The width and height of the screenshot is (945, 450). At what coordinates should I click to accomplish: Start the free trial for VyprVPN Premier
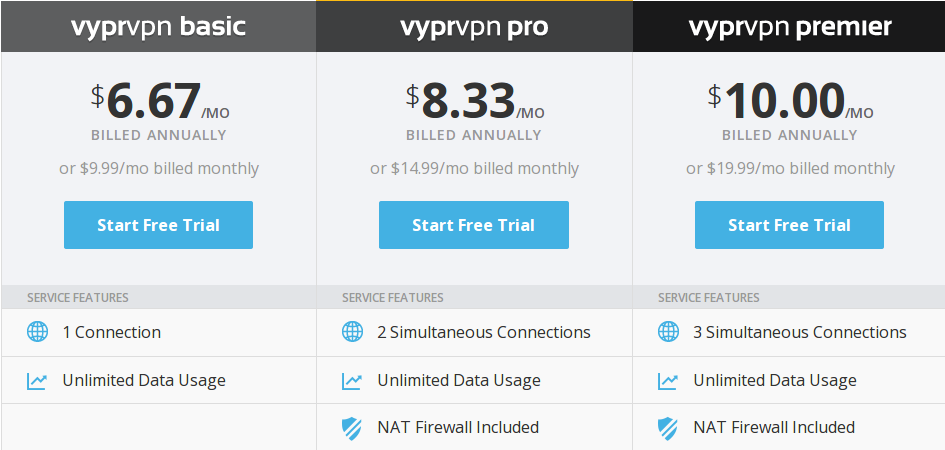tap(790, 225)
